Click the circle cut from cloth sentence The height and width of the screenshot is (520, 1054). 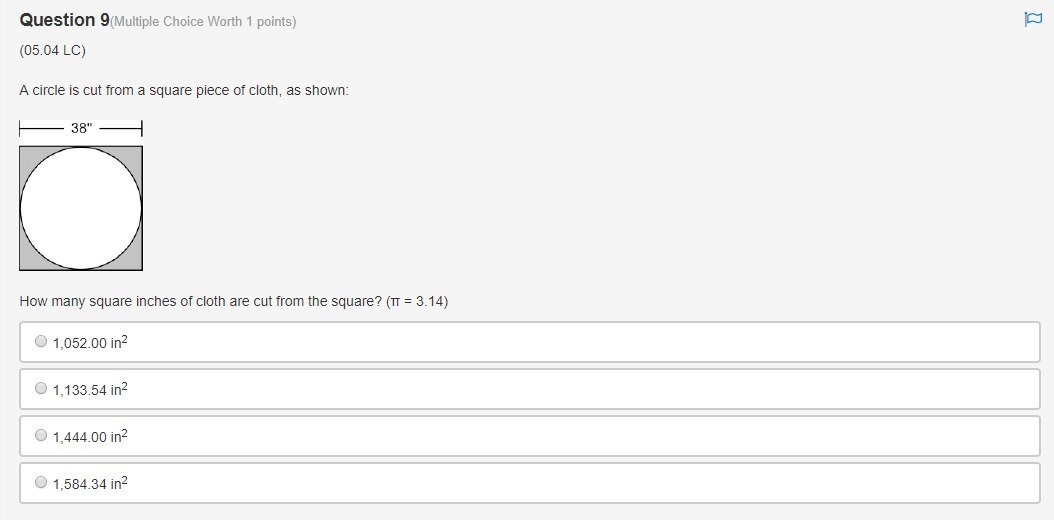184,90
